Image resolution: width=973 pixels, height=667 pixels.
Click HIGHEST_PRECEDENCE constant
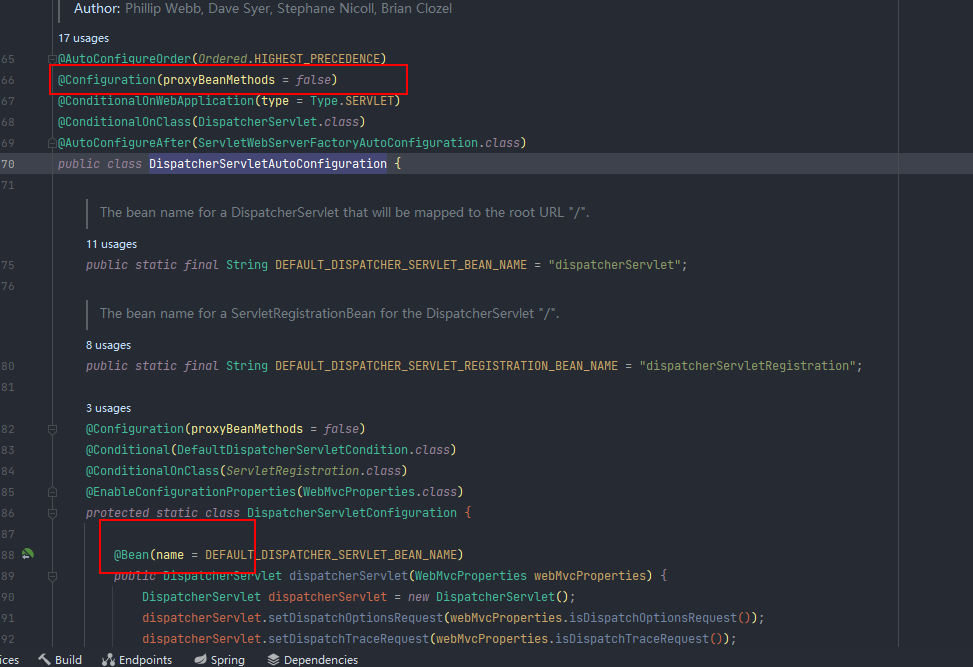click(316, 59)
